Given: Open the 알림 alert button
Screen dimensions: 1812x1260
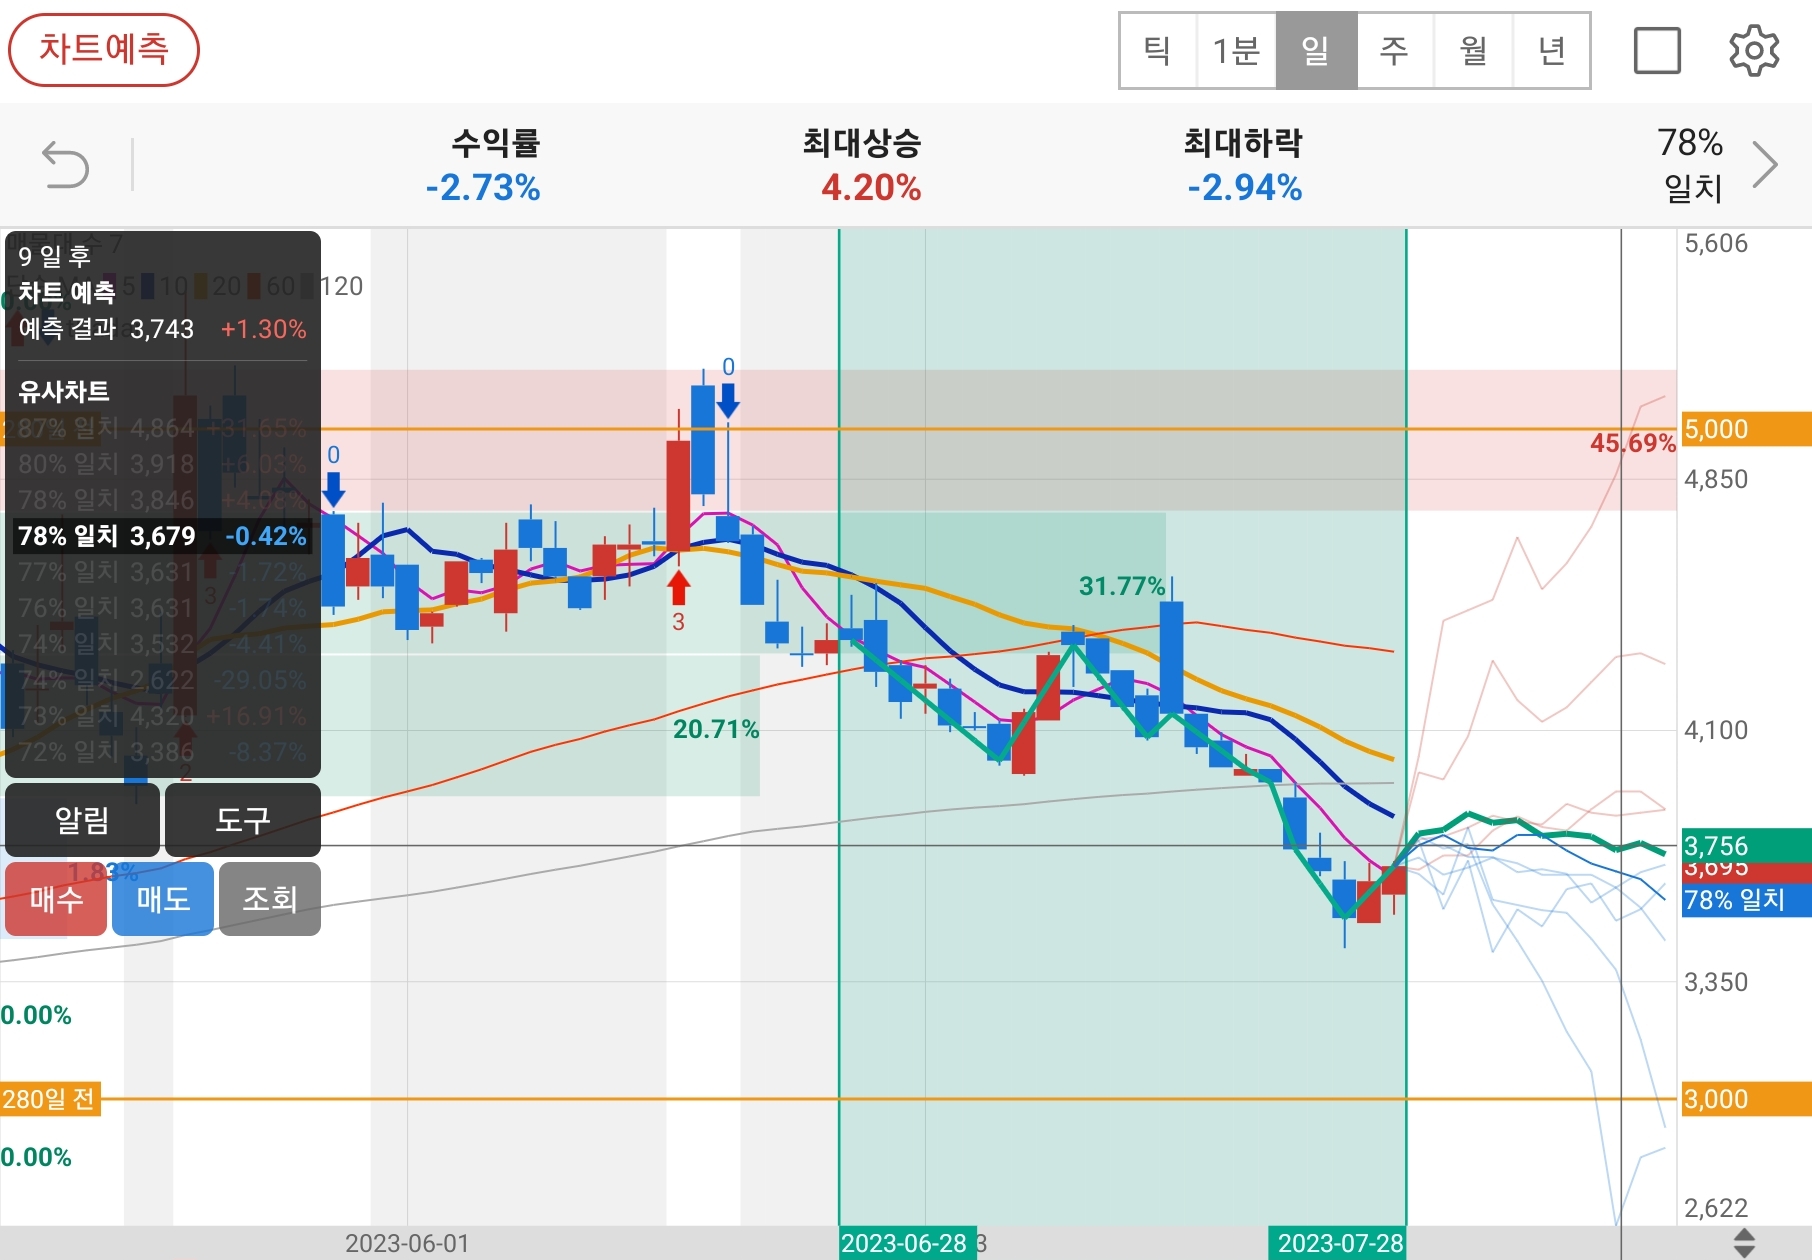Looking at the screenshot, I should click(x=82, y=820).
